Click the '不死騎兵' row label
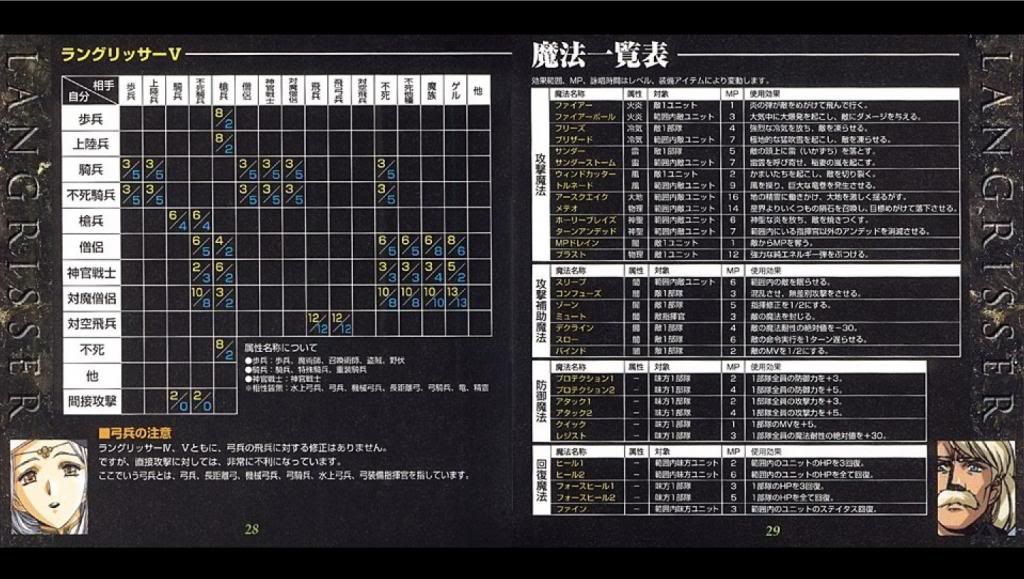1024x579 pixels. coord(91,195)
